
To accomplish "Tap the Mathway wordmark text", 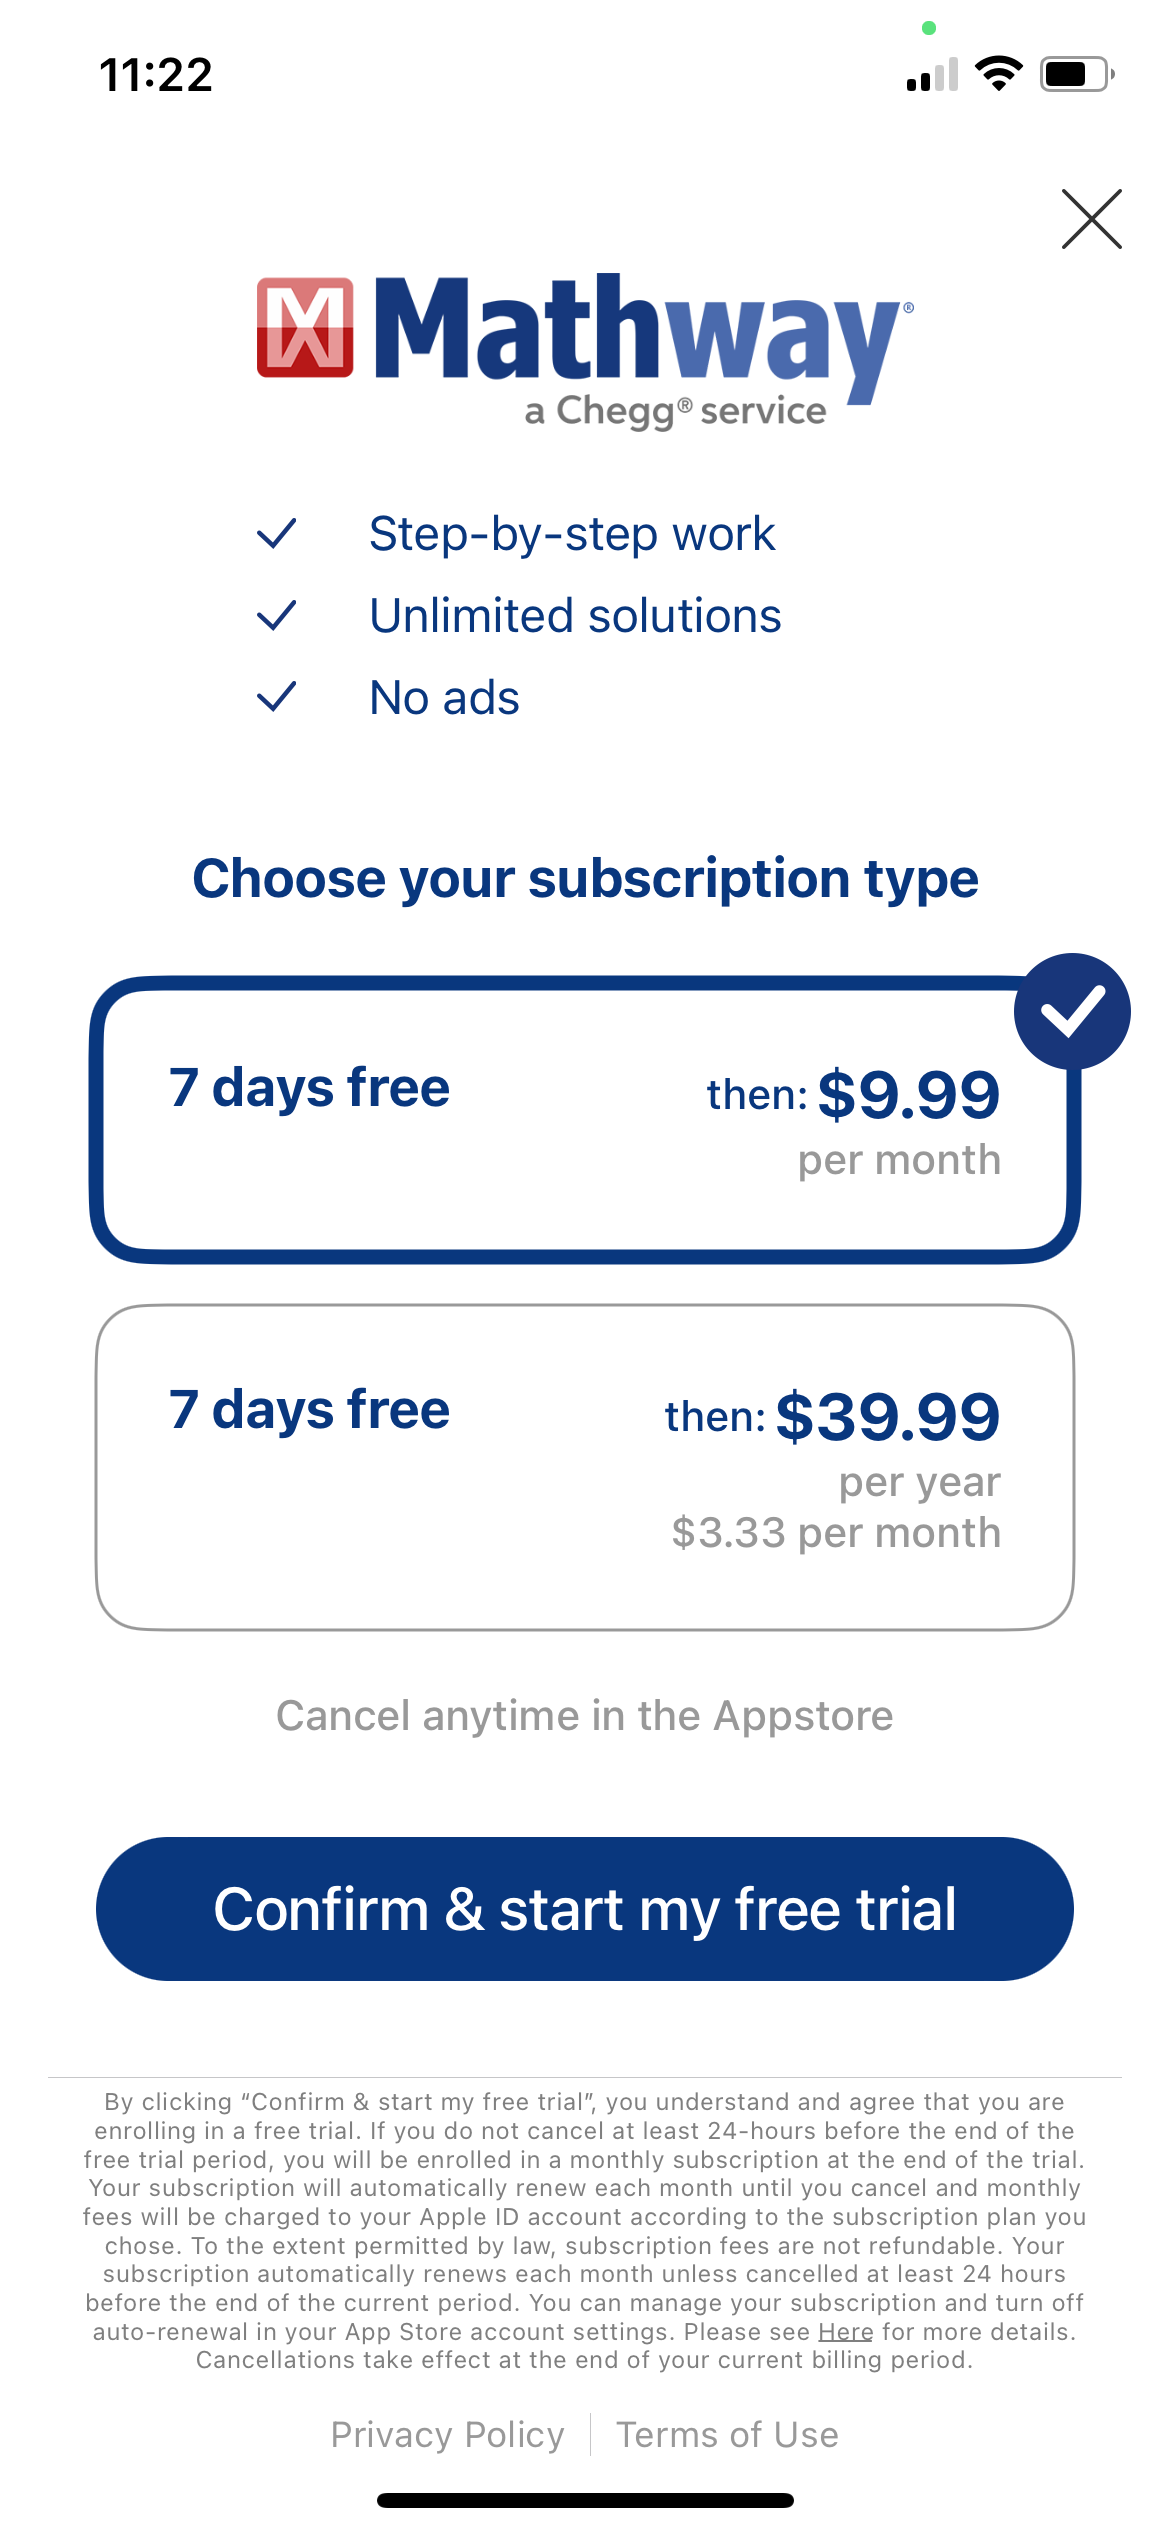I will [x=640, y=330].
